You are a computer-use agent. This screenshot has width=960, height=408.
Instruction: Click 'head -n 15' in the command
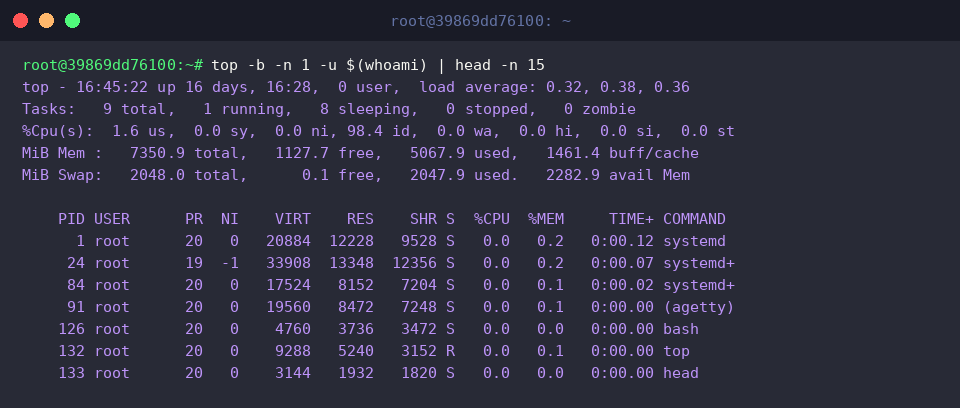[500, 65]
